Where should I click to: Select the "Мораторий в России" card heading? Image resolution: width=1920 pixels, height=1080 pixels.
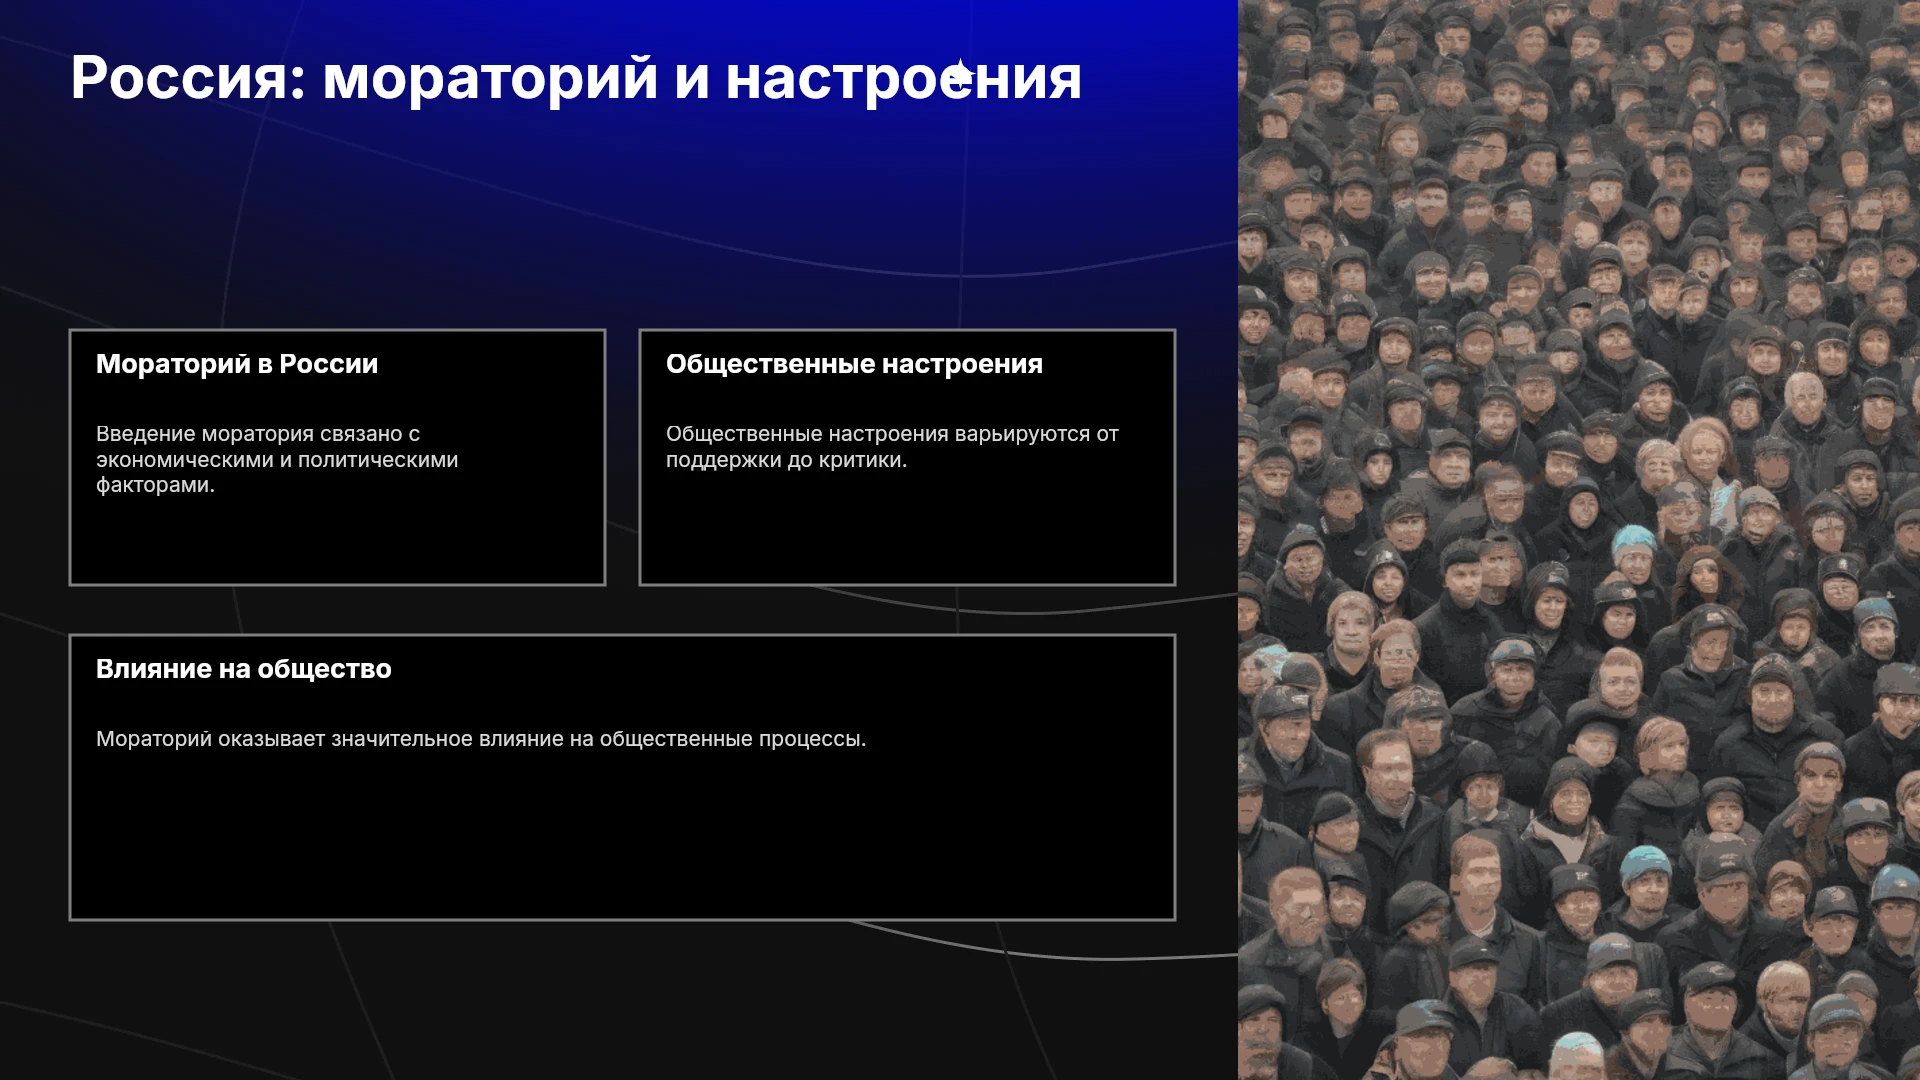237,364
